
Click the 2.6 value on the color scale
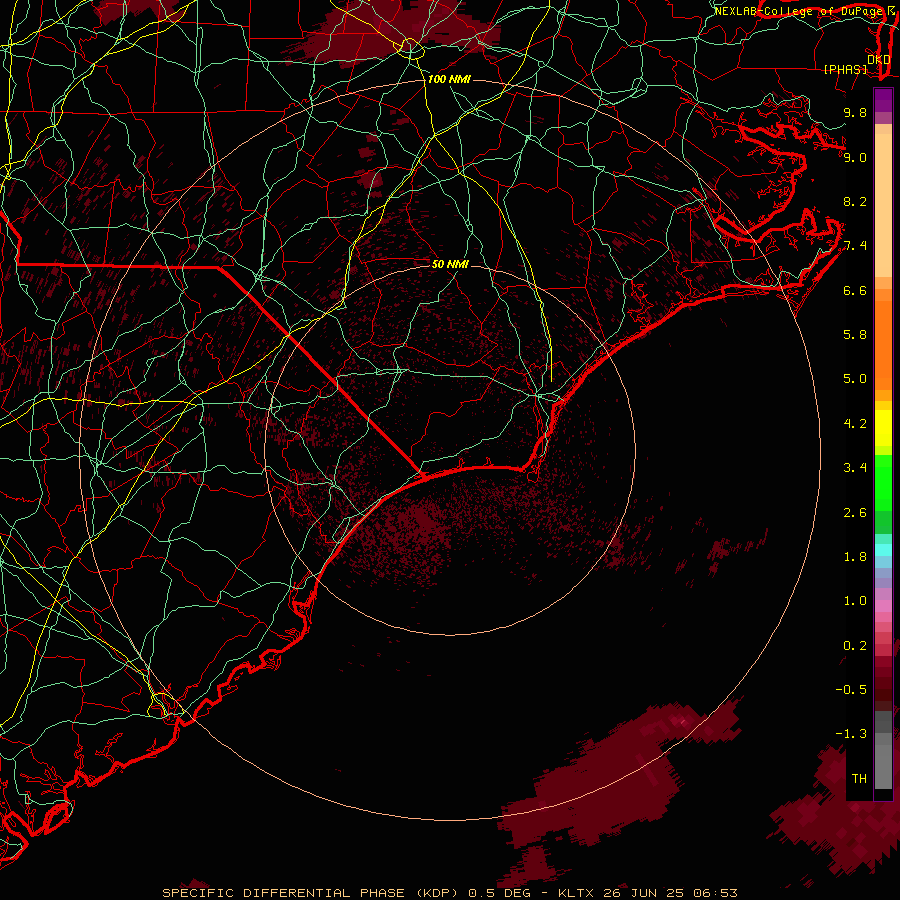click(x=855, y=513)
